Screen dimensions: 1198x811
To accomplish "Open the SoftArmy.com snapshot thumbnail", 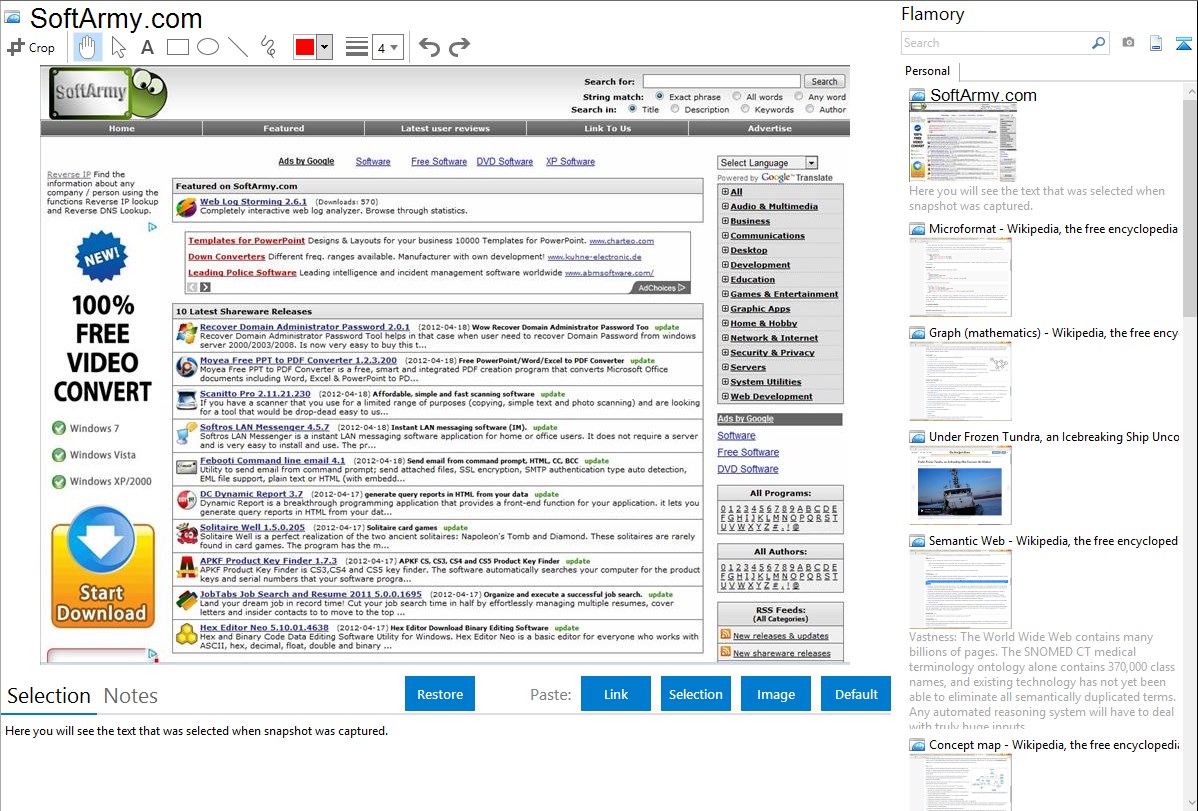I will 963,143.
